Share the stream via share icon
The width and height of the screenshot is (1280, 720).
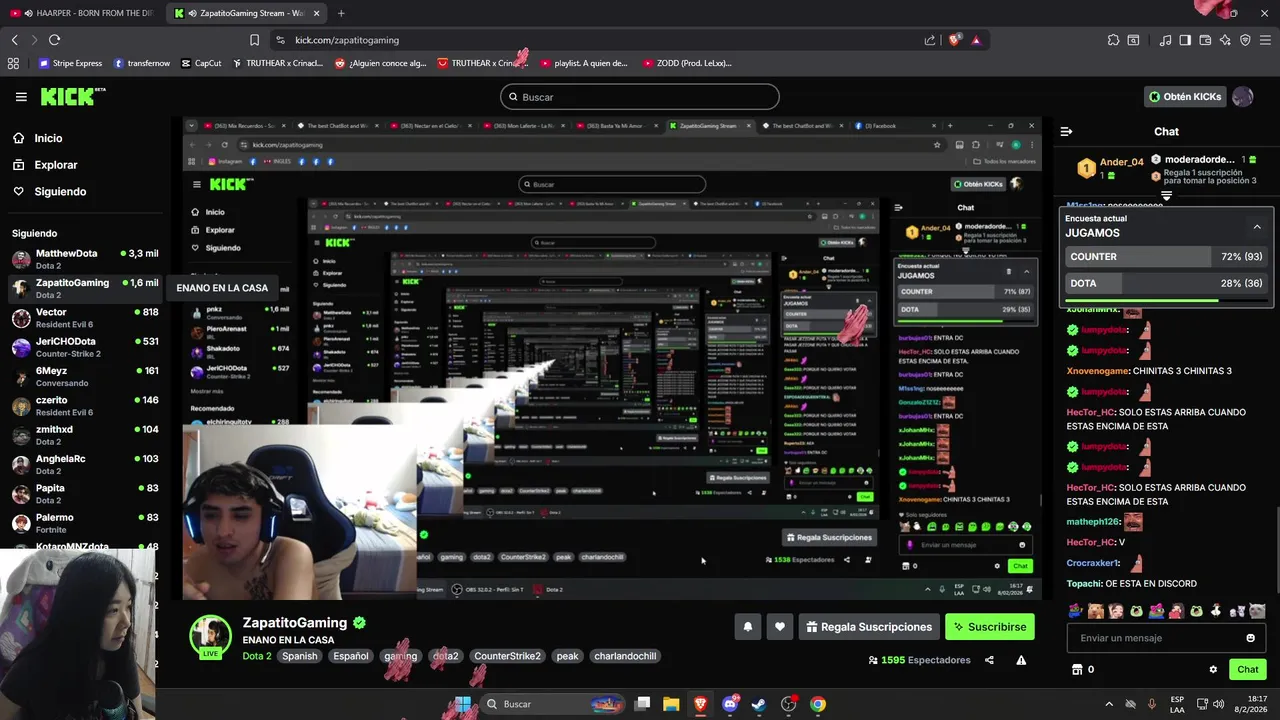989,660
